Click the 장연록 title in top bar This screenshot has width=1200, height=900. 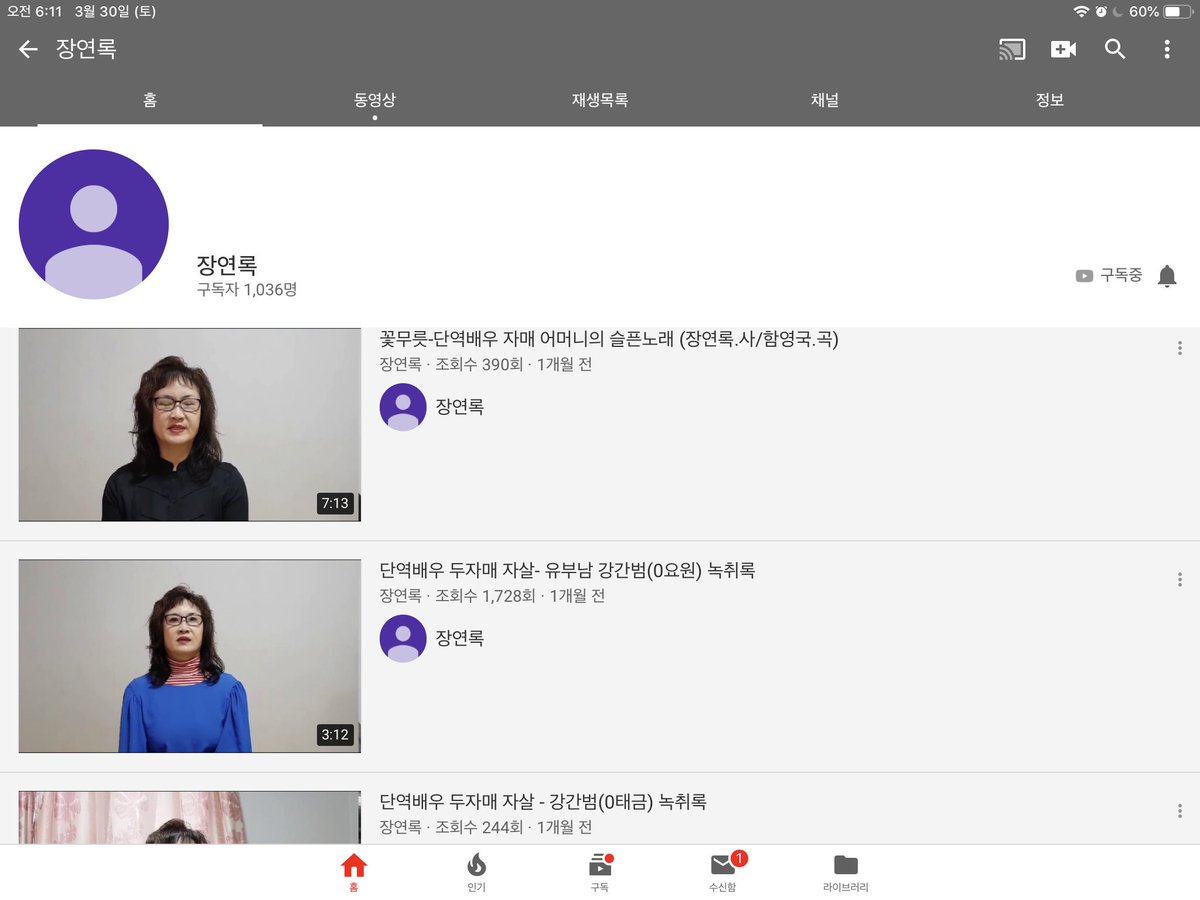pyautogui.click(x=86, y=49)
